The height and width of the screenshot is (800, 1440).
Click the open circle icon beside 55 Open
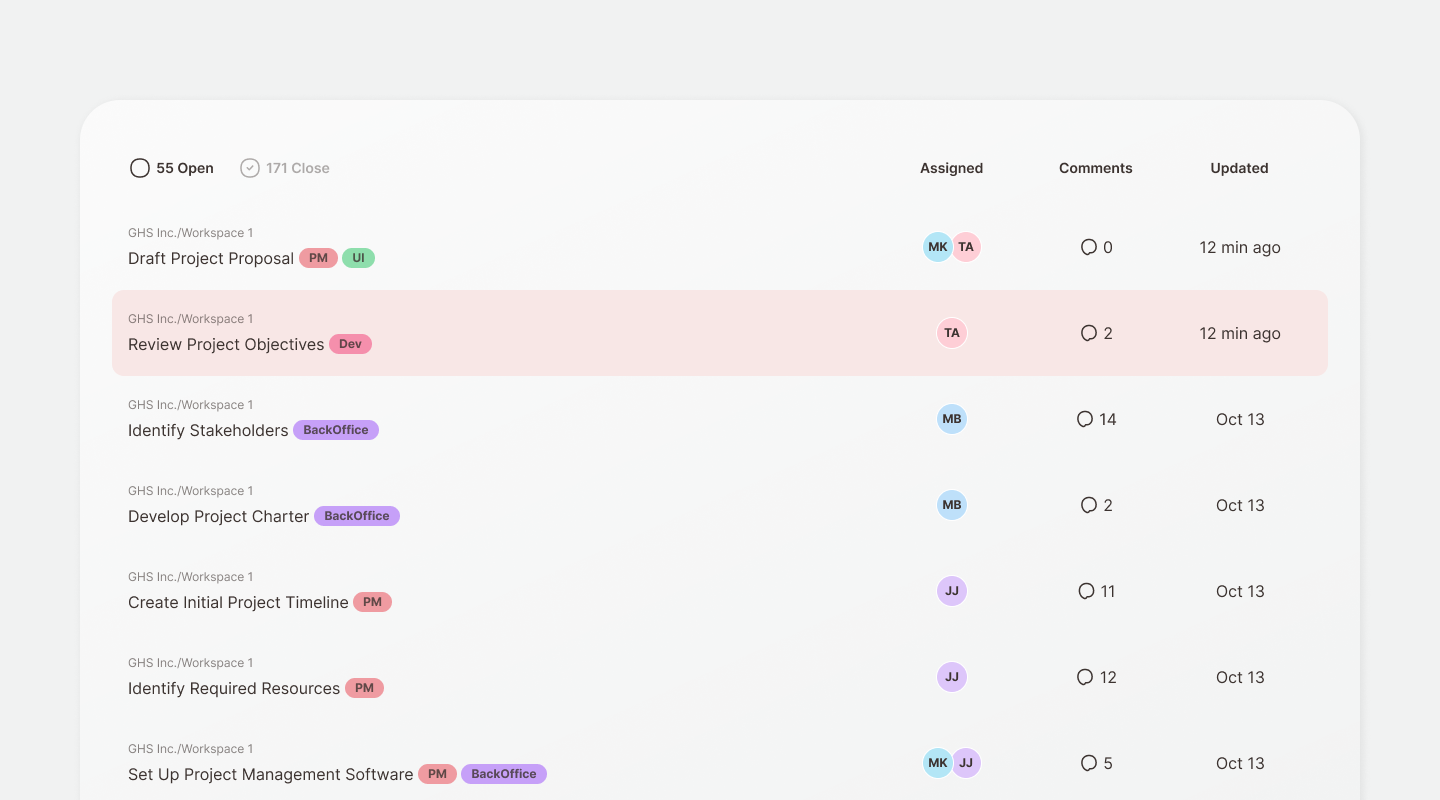point(140,168)
